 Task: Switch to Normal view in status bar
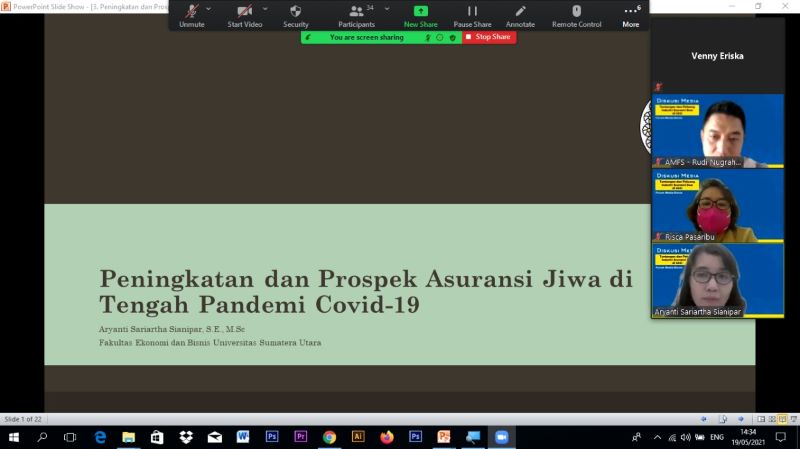[761, 419]
